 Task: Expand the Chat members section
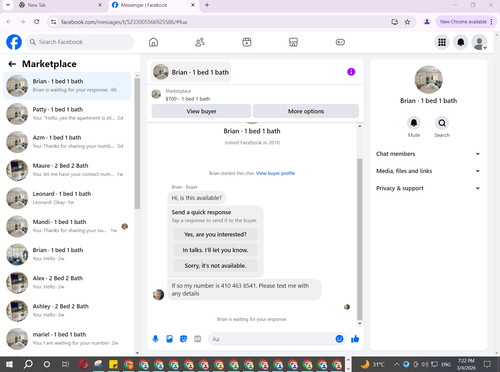(428, 154)
